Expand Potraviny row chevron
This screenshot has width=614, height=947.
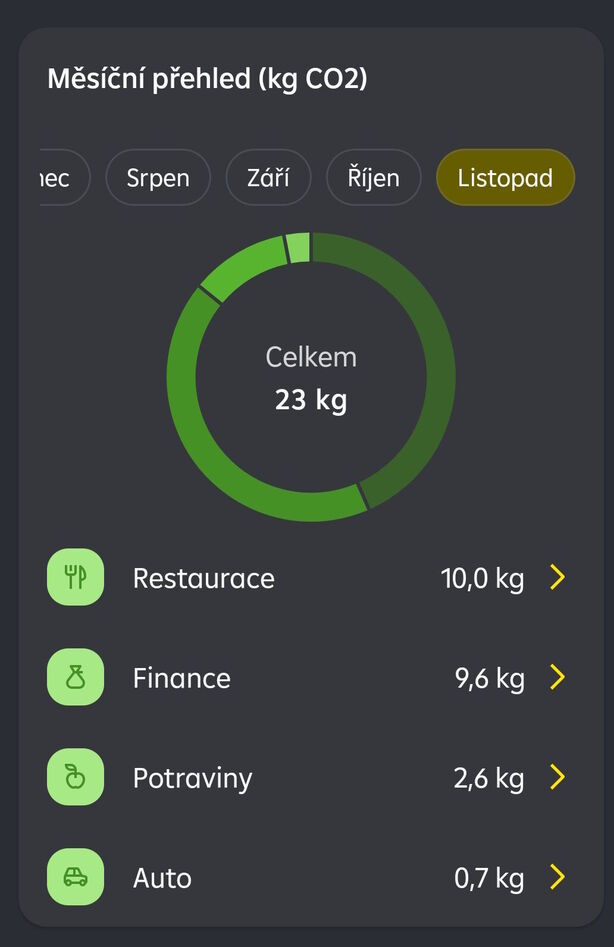[x=558, y=777]
